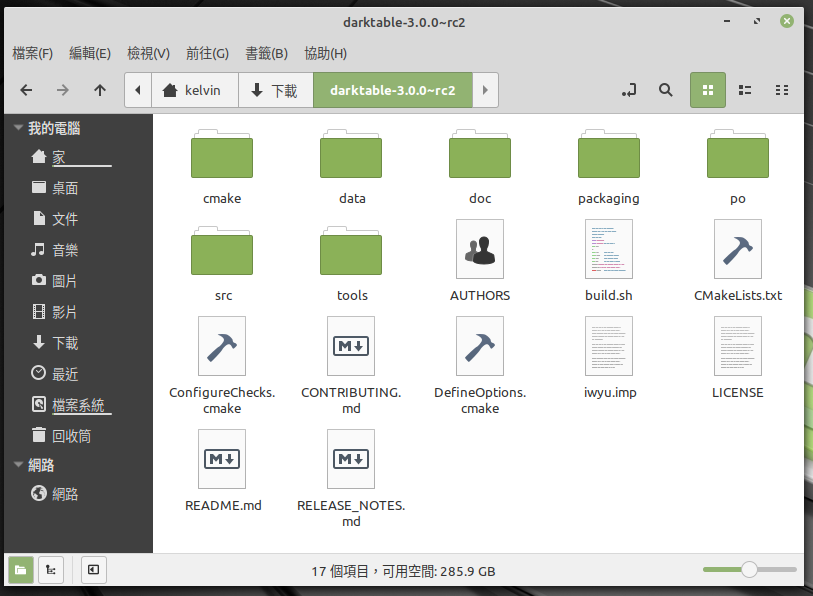The height and width of the screenshot is (596, 813).
Task: Open the 檔案 menu
Action: coord(32,53)
